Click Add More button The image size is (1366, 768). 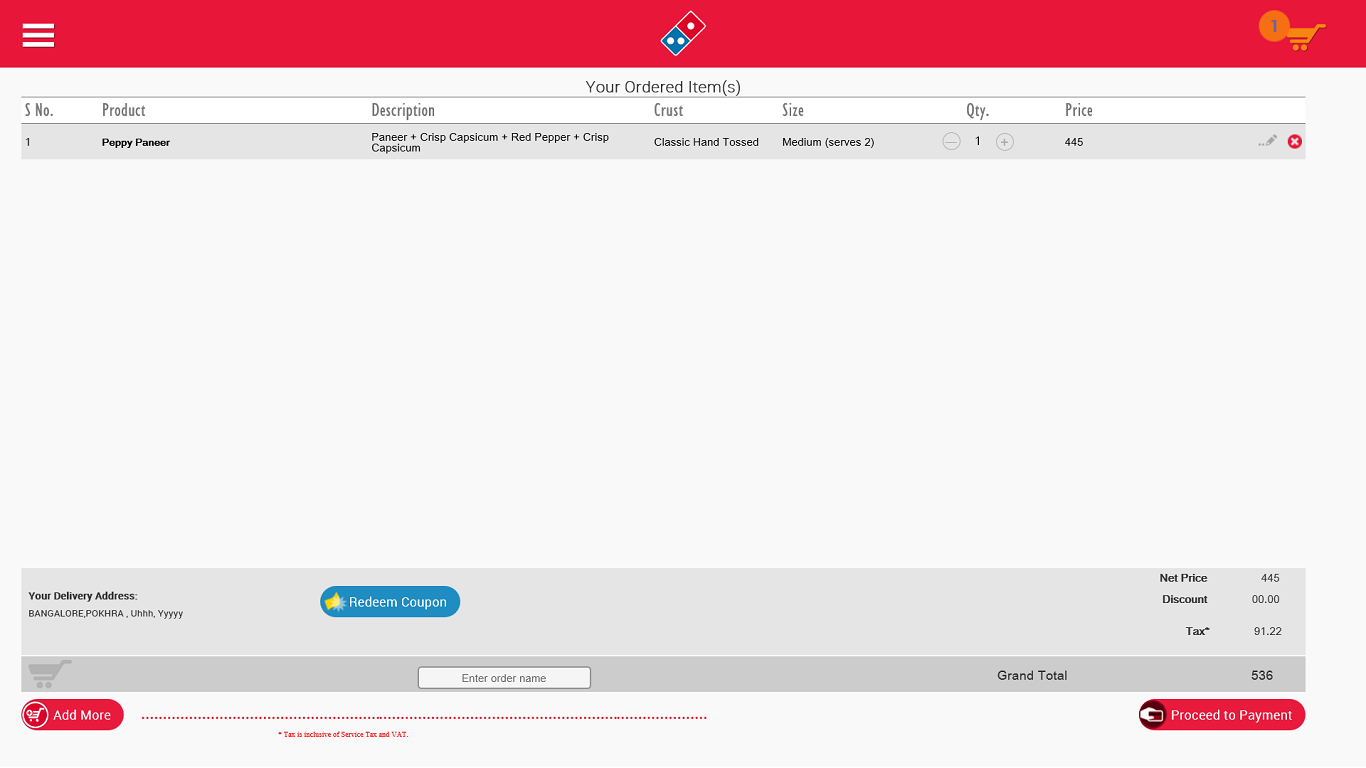(72, 715)
